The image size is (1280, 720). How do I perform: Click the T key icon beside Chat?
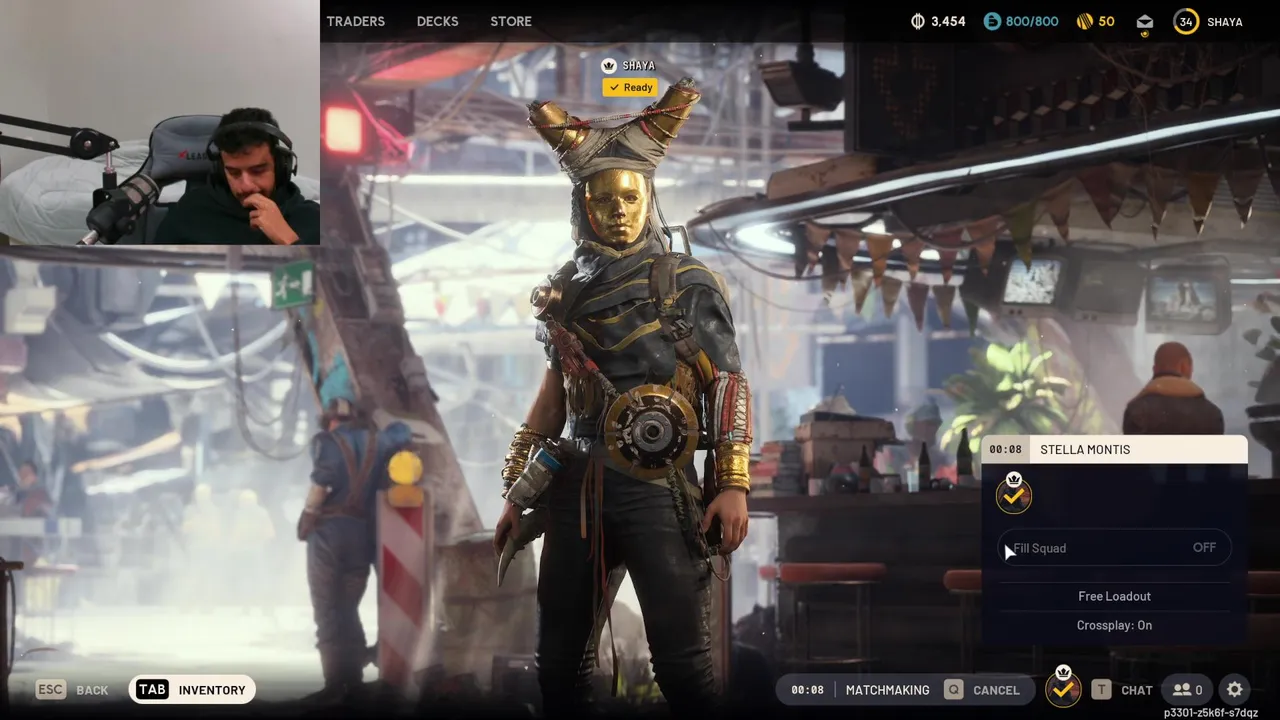1101,690
